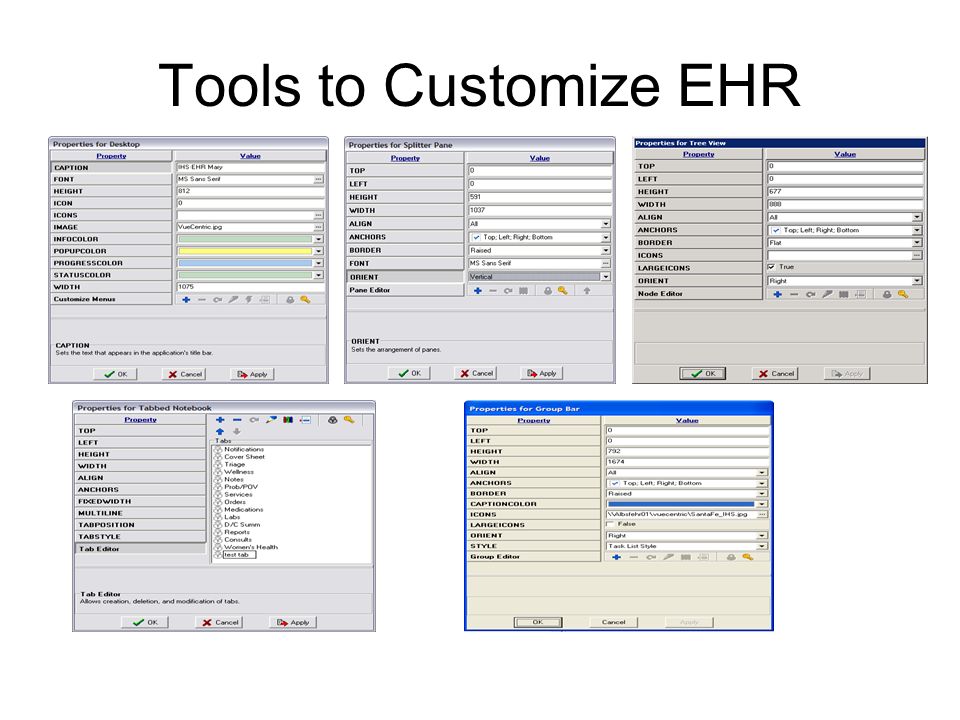Select the Notifications tab entry in Tabs list
Viewport: 960px width, 720px height.
(x=244, y=449)
